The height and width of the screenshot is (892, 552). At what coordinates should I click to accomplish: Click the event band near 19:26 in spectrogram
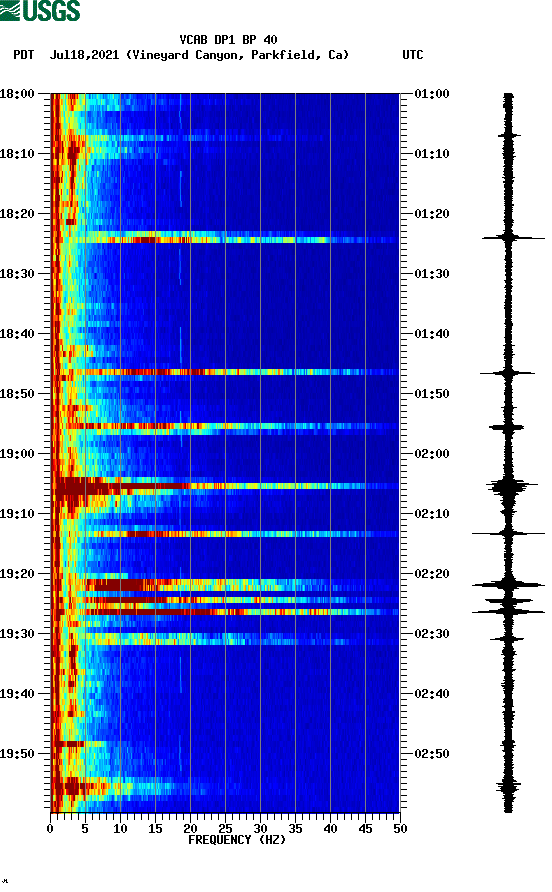(225, 612)
